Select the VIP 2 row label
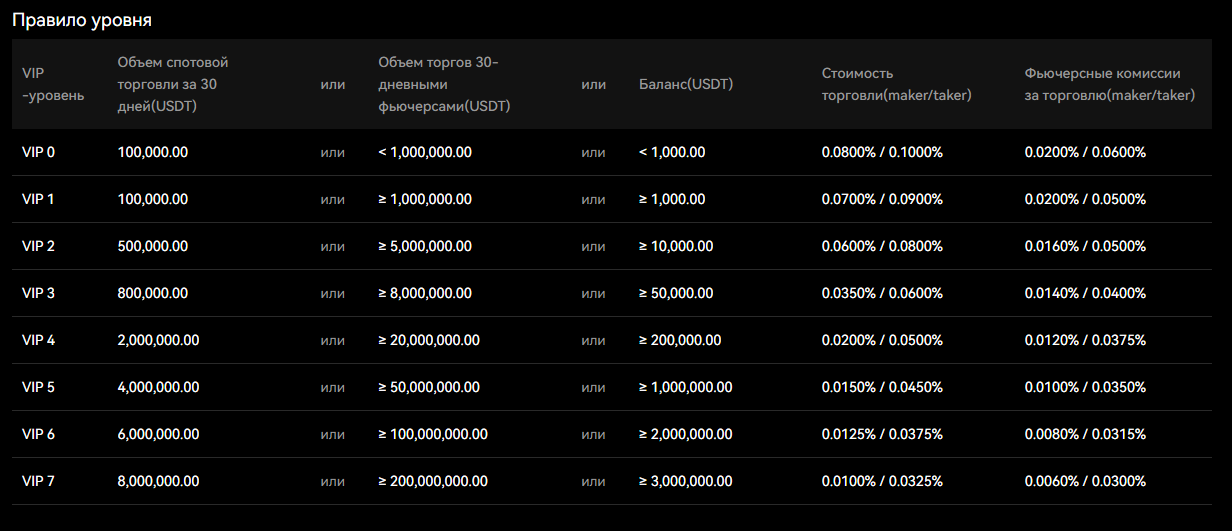The height and width of the screenshot is (531, 1232). (x=38, y=246)
